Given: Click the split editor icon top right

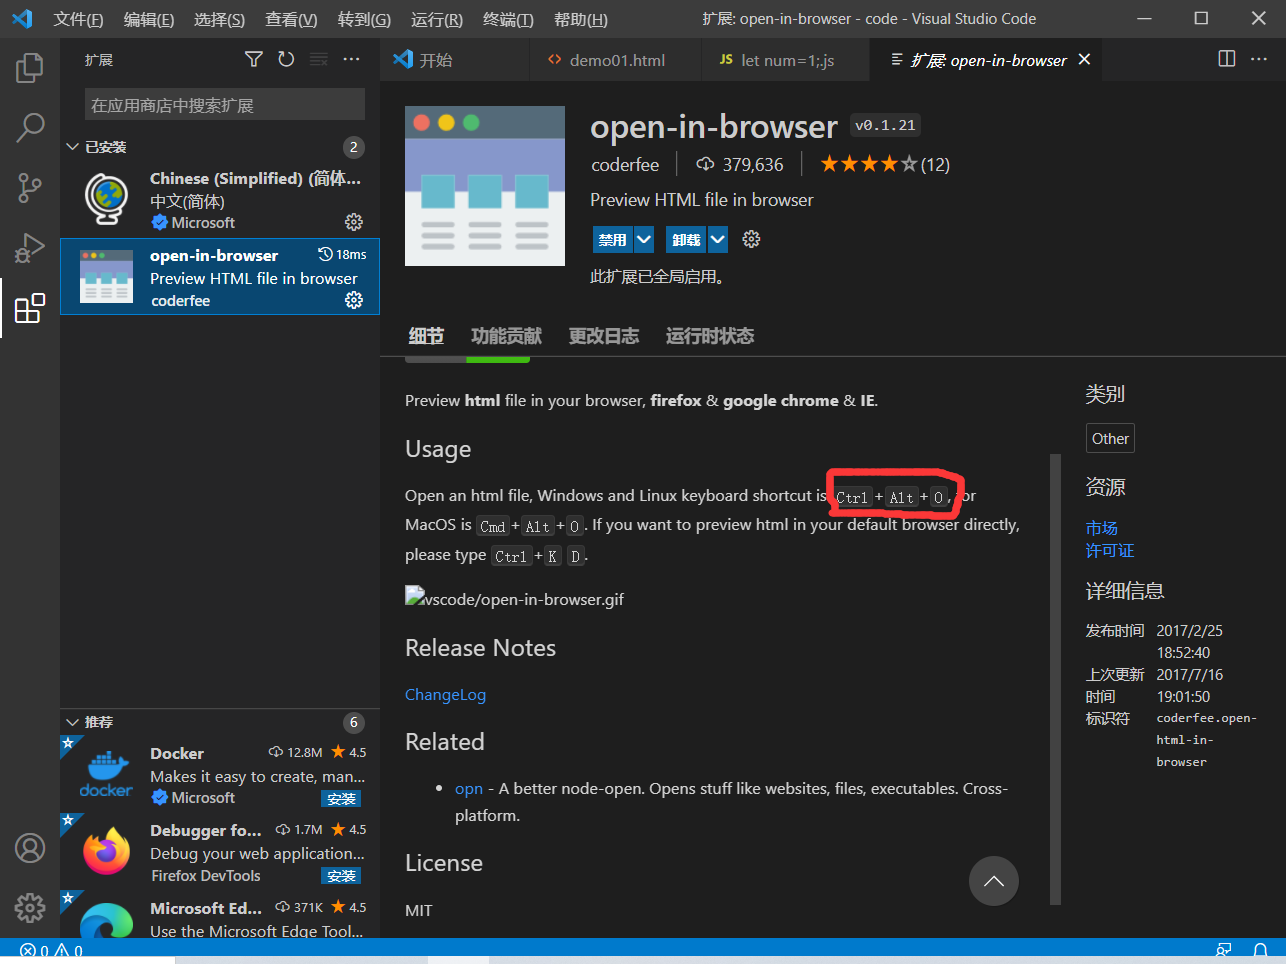Looking at the screenshot, I should click(1226, 59).
